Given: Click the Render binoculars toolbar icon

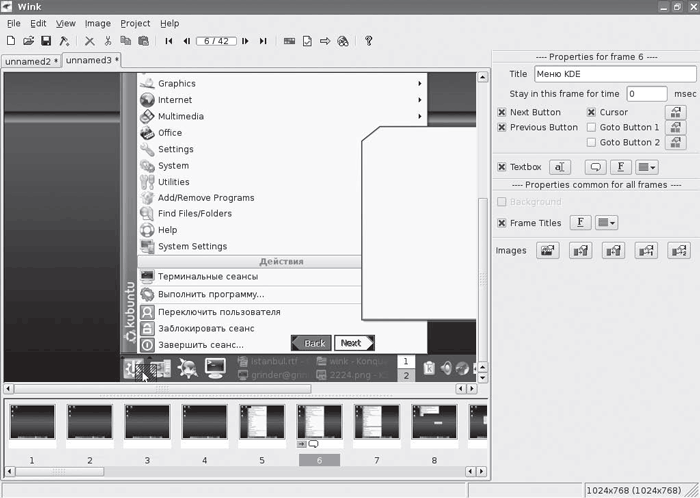Looking at the screenshot, I should click(343, 41).
